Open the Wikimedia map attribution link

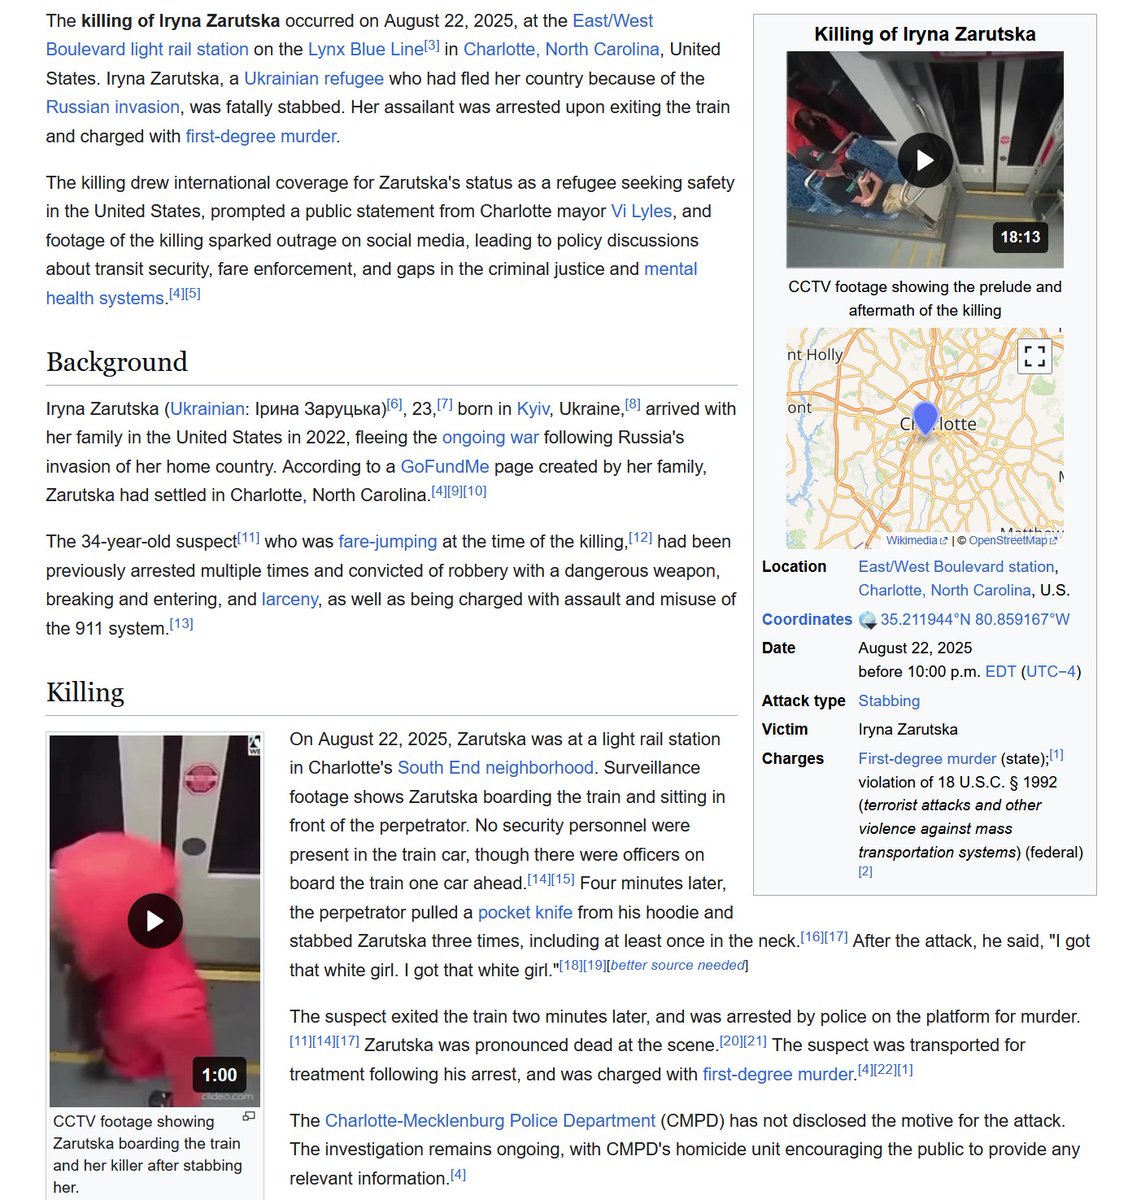coord(915,540)
